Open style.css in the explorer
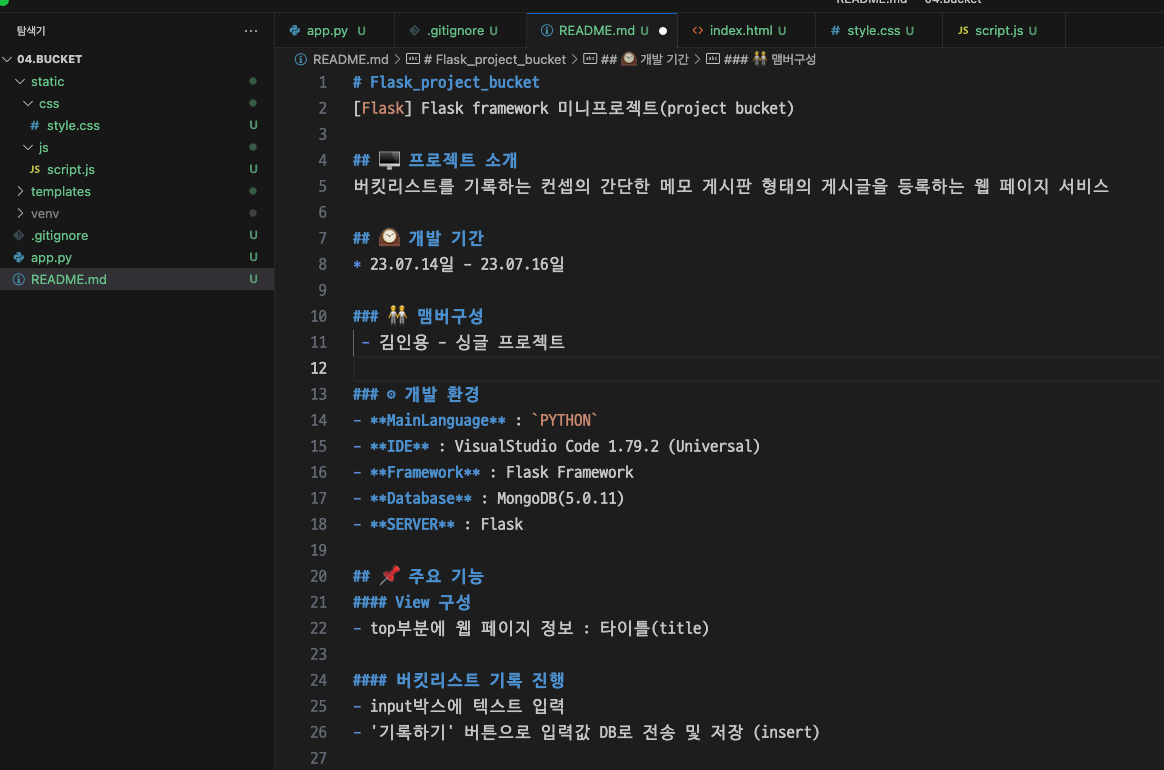 click(x=137, y=125)
